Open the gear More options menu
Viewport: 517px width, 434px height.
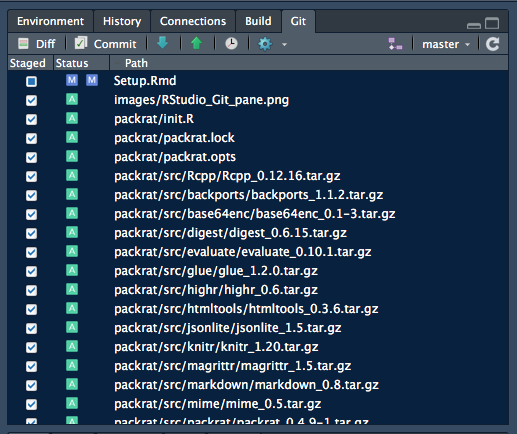[x=265, y=44]
